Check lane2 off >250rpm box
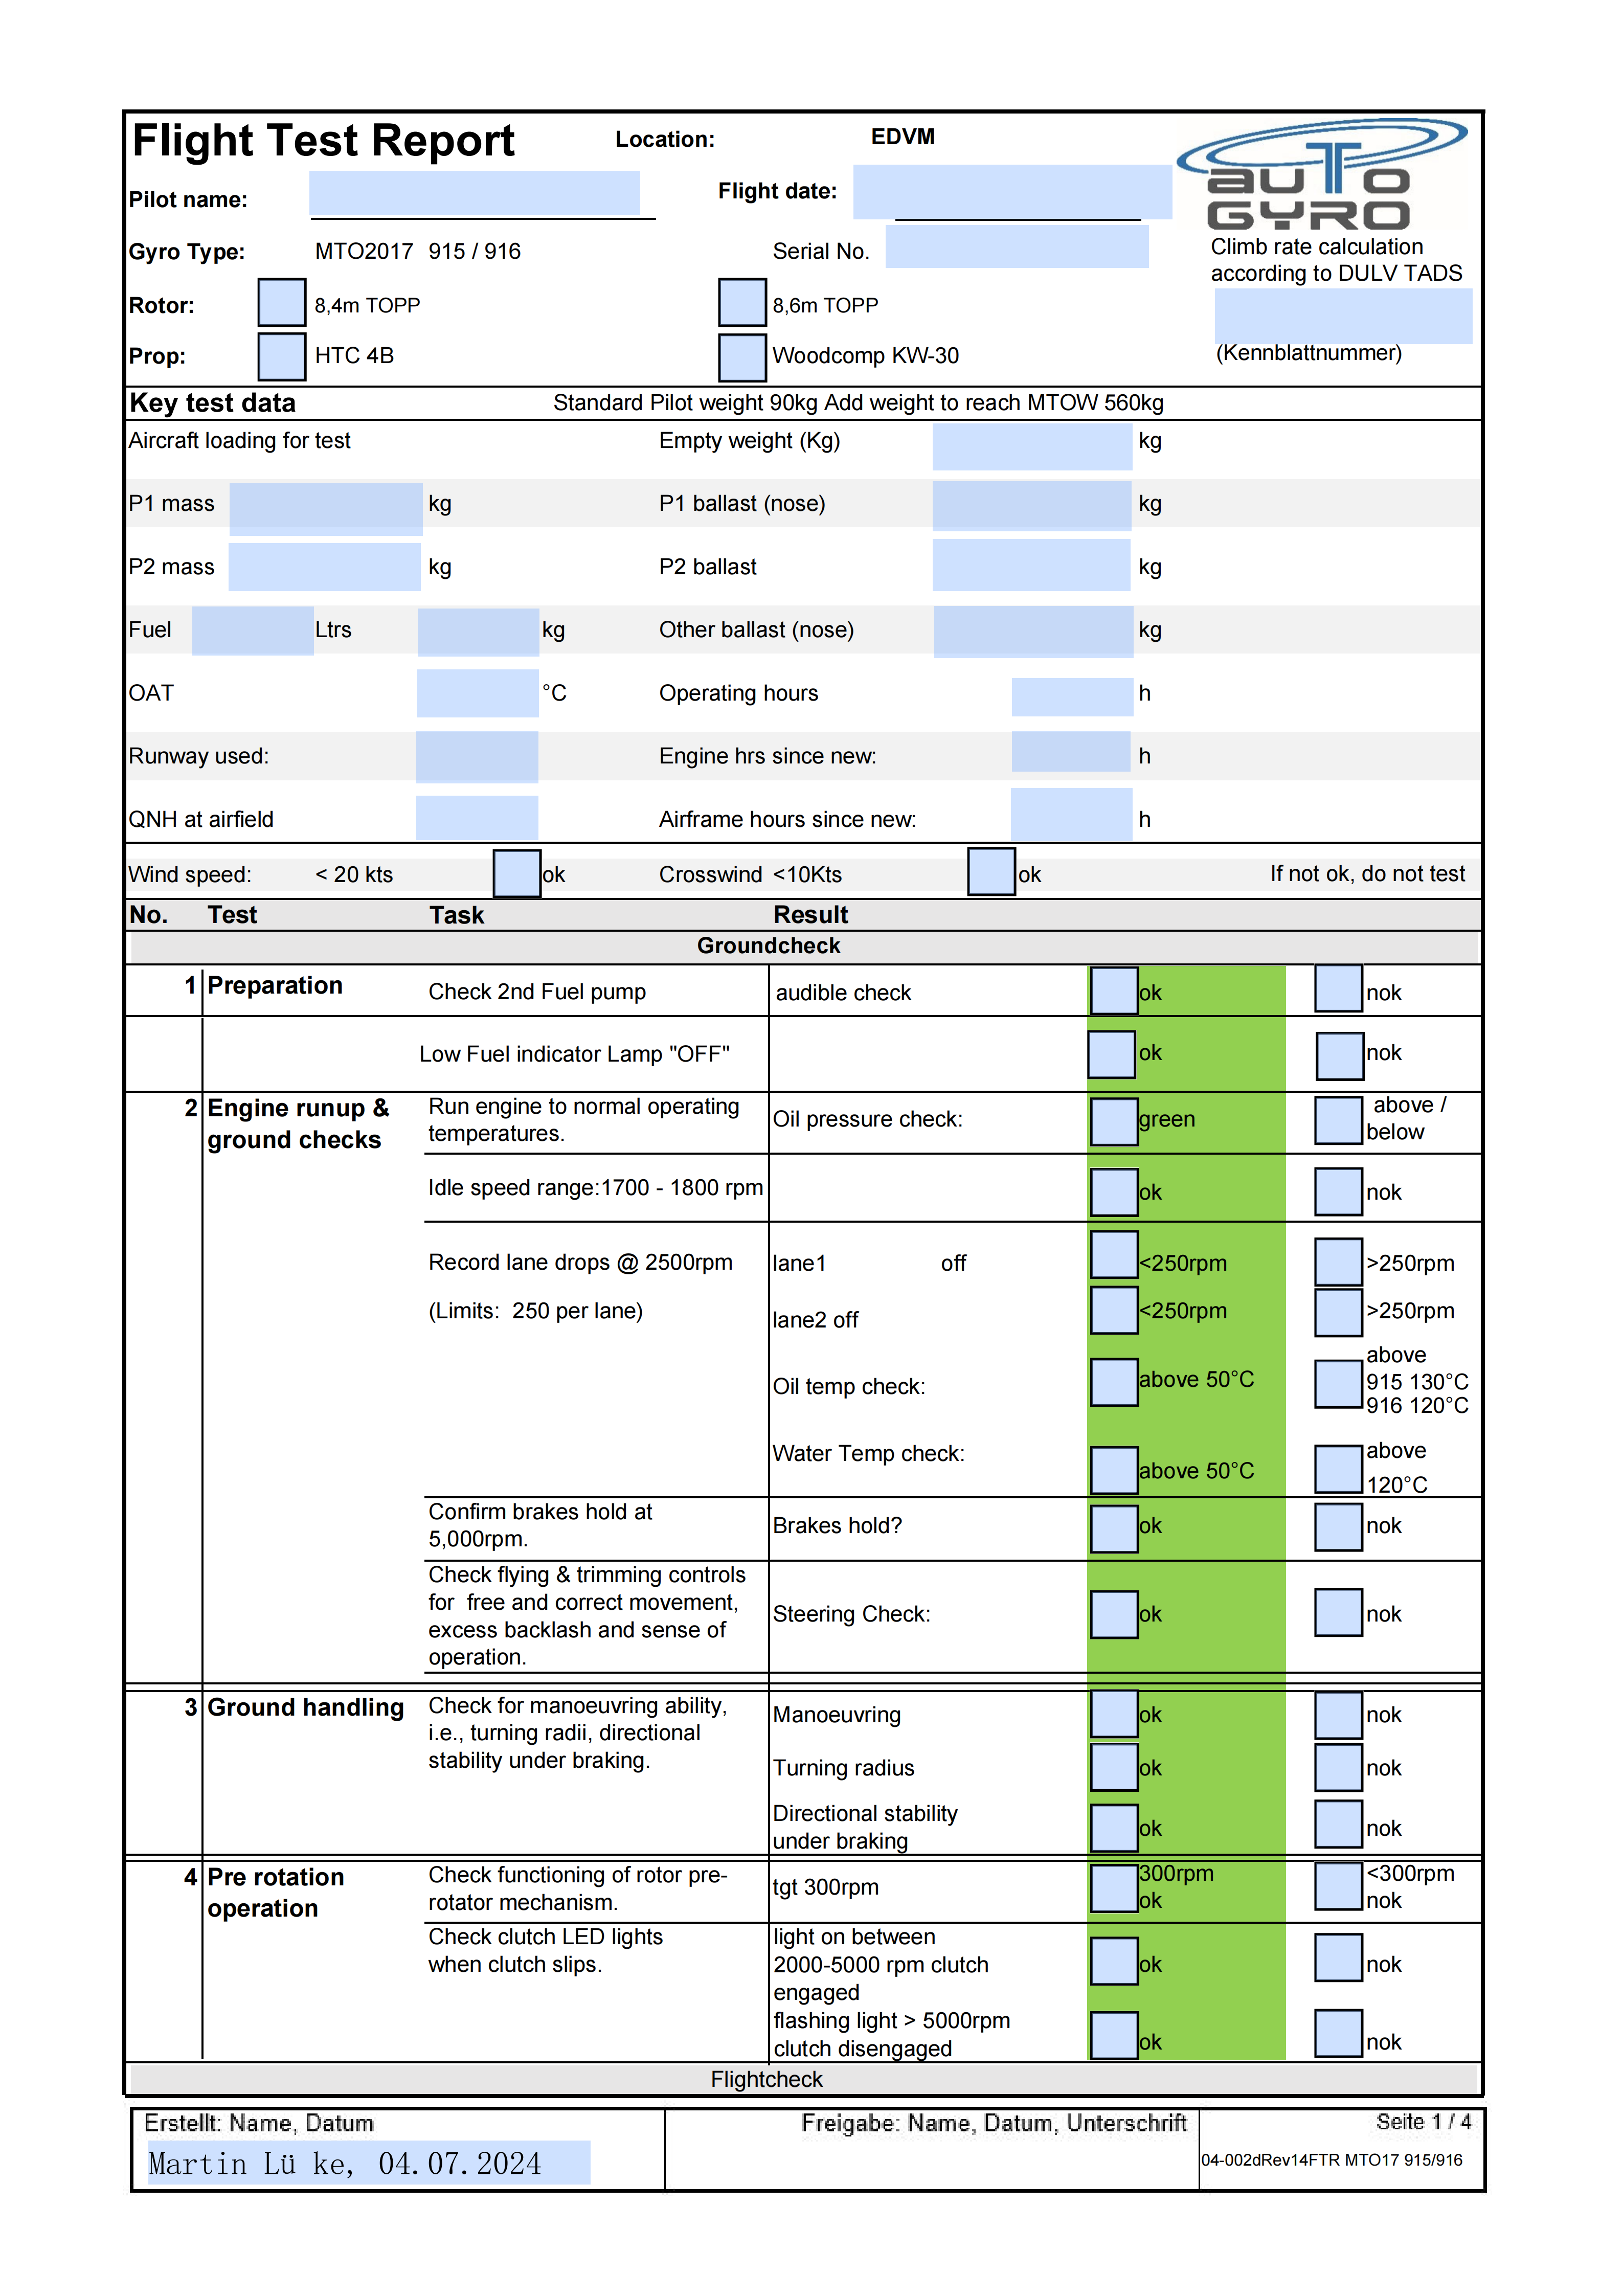Image resolution: width=1623 pixels, height=2296 pixels. tap(1339, 1313)
